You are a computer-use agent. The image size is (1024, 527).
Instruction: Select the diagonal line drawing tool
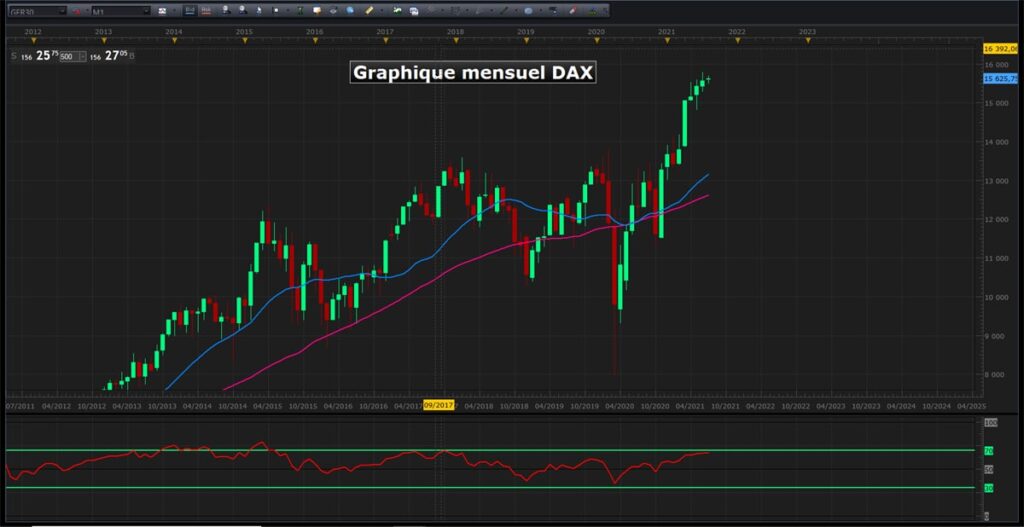[x=504, y=11]
